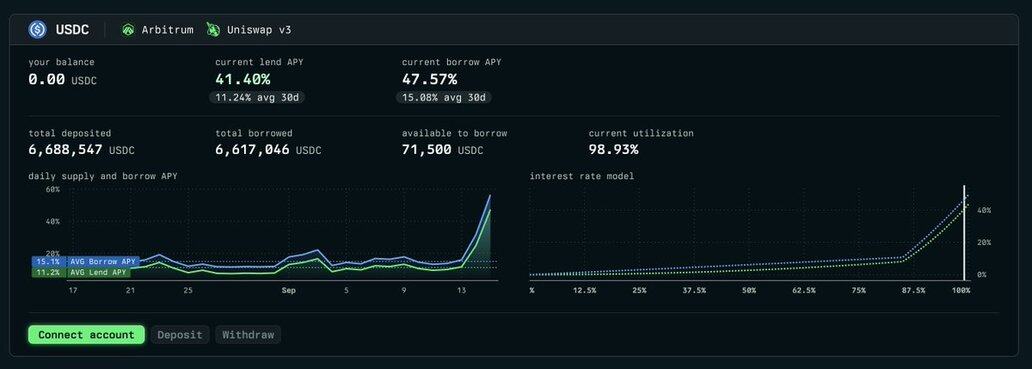Click the Sep marker on the date axis
Viewport: 1032px width, 369px height.
click(288, 290)
